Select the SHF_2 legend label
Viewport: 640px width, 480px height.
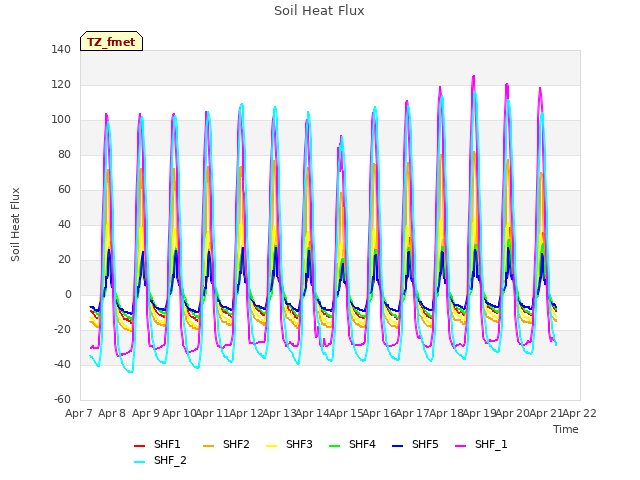(x=170, y=460)
